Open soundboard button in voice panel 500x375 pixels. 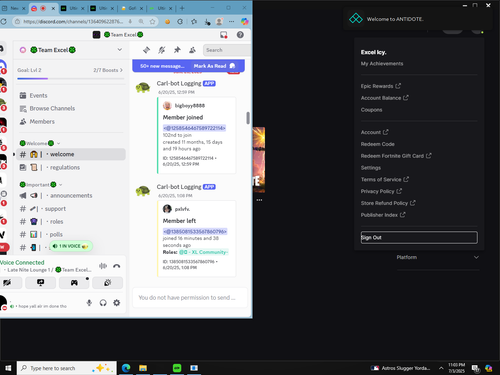point(107,283)
